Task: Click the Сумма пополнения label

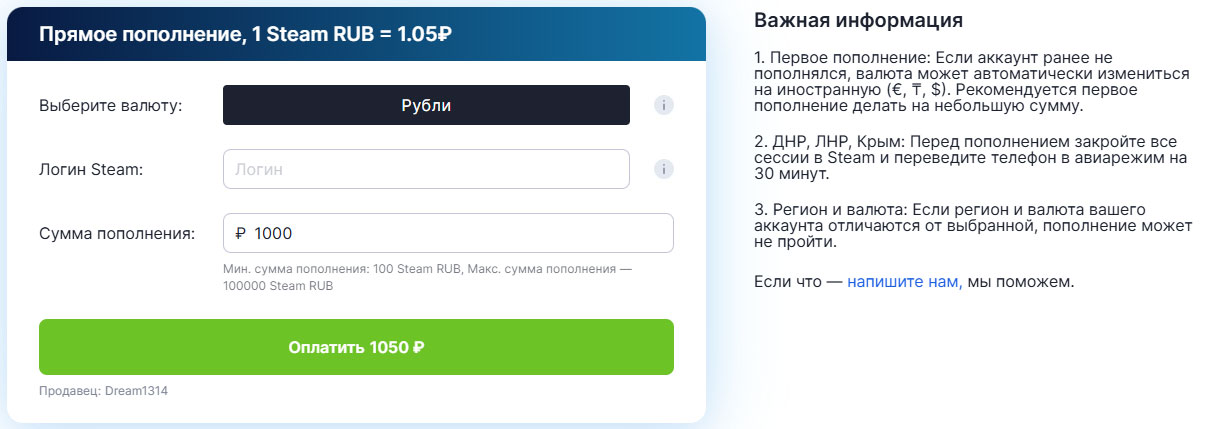Action: click(x=117, y=233)
